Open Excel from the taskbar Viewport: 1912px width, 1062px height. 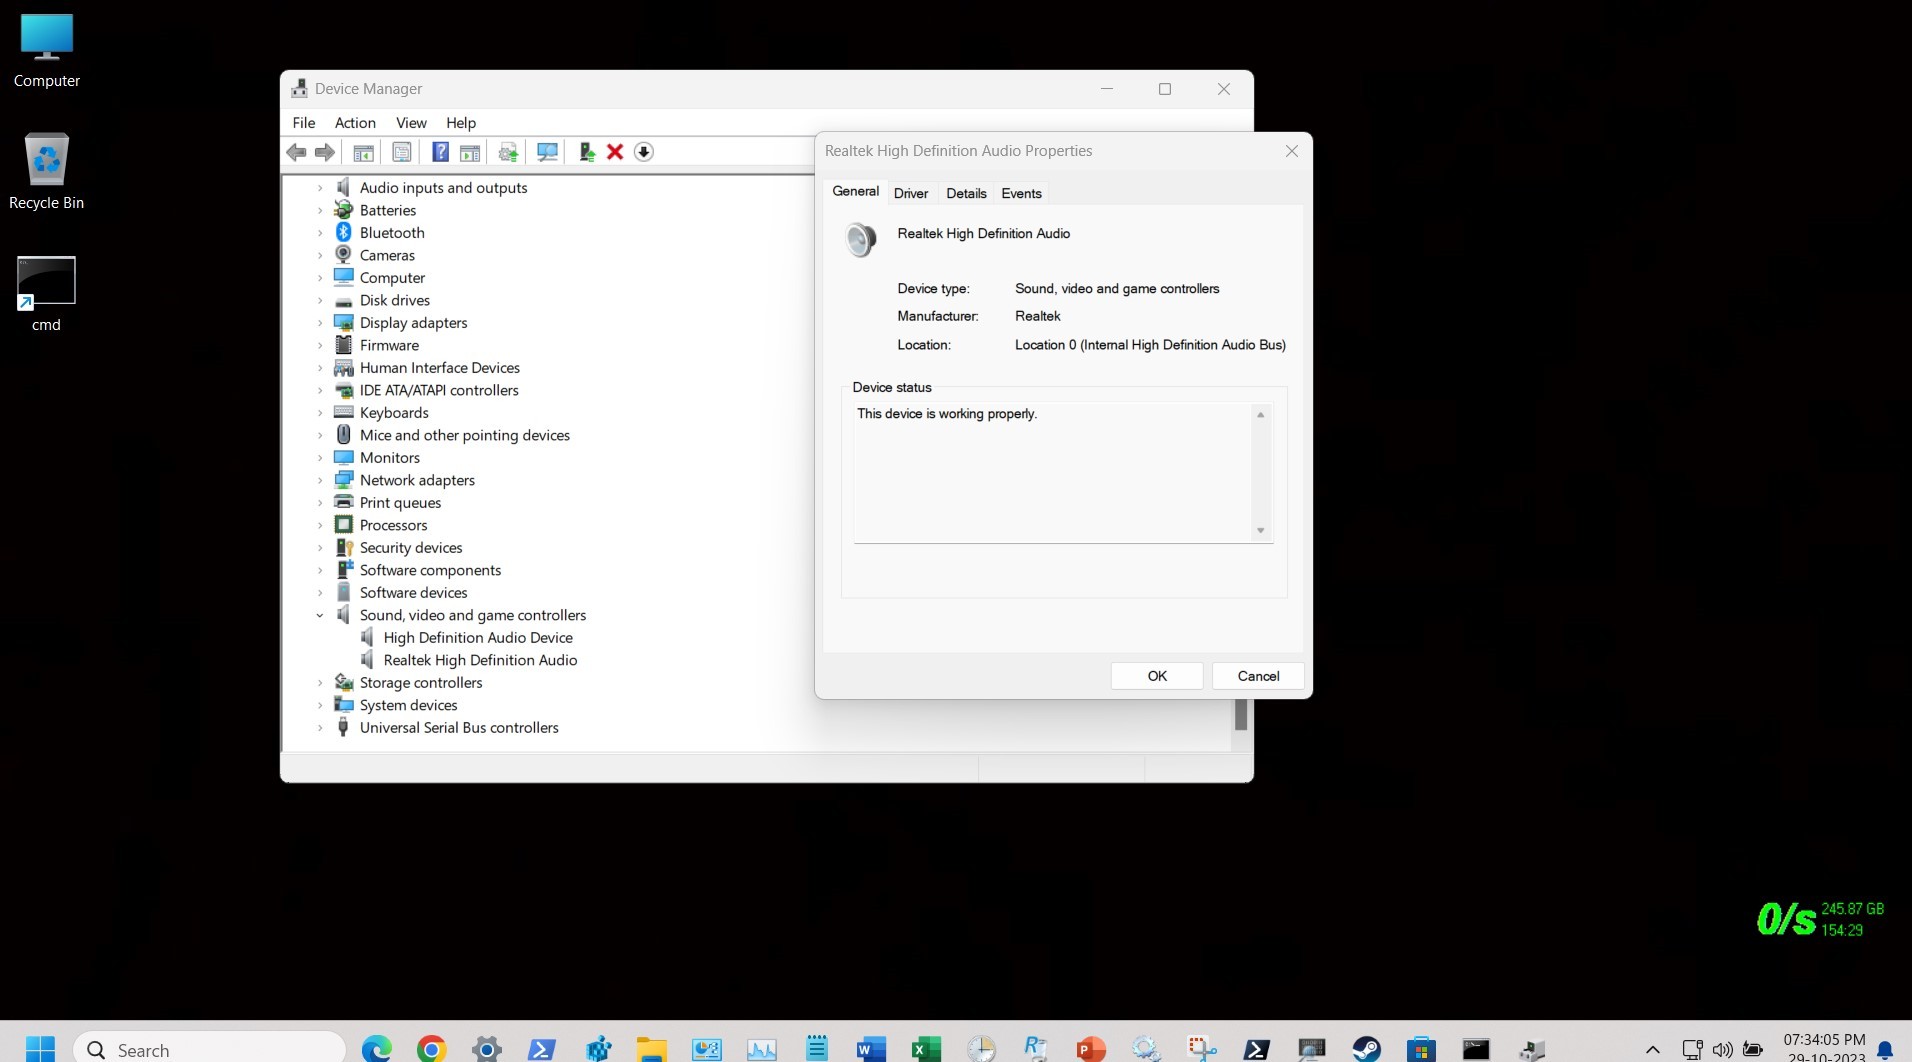click(x=926, y=1049)
